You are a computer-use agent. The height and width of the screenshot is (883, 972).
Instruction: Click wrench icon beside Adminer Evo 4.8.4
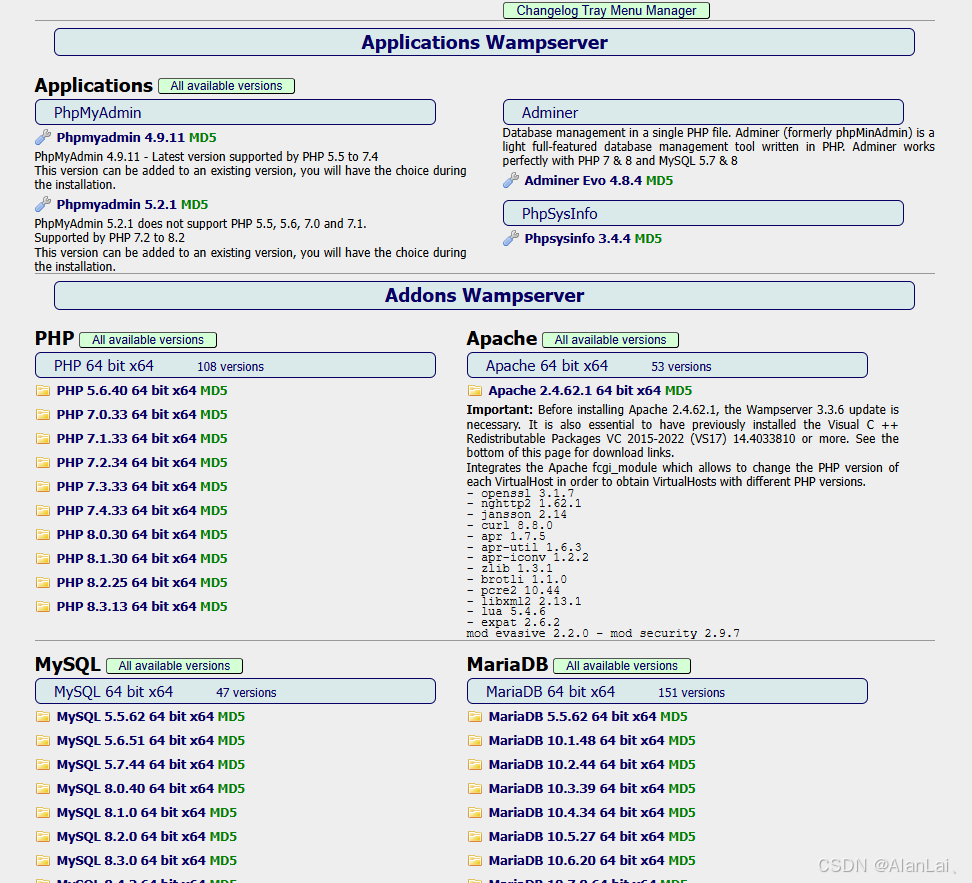coord(511,180)
